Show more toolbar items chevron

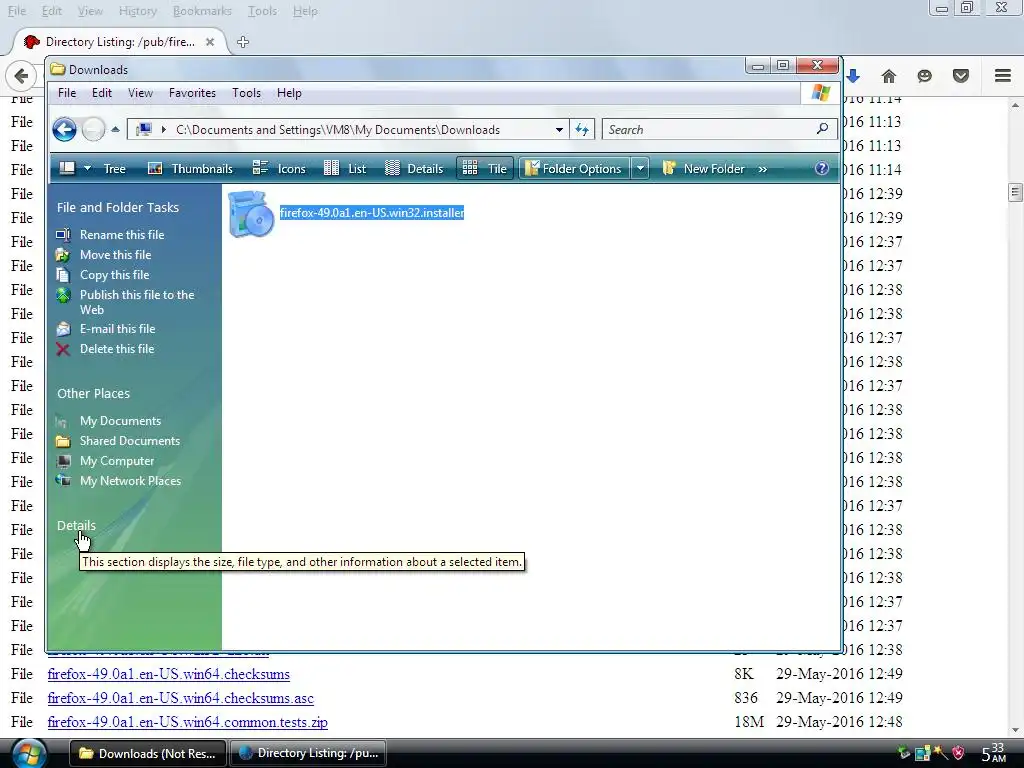(x=762, y=169)
